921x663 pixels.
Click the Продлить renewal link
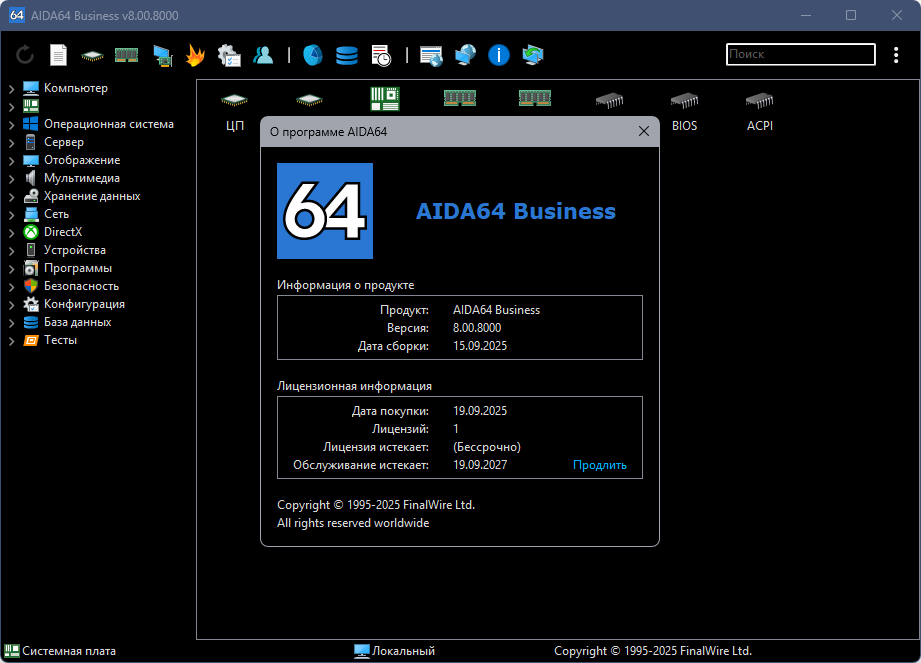[x=599, y=465]
